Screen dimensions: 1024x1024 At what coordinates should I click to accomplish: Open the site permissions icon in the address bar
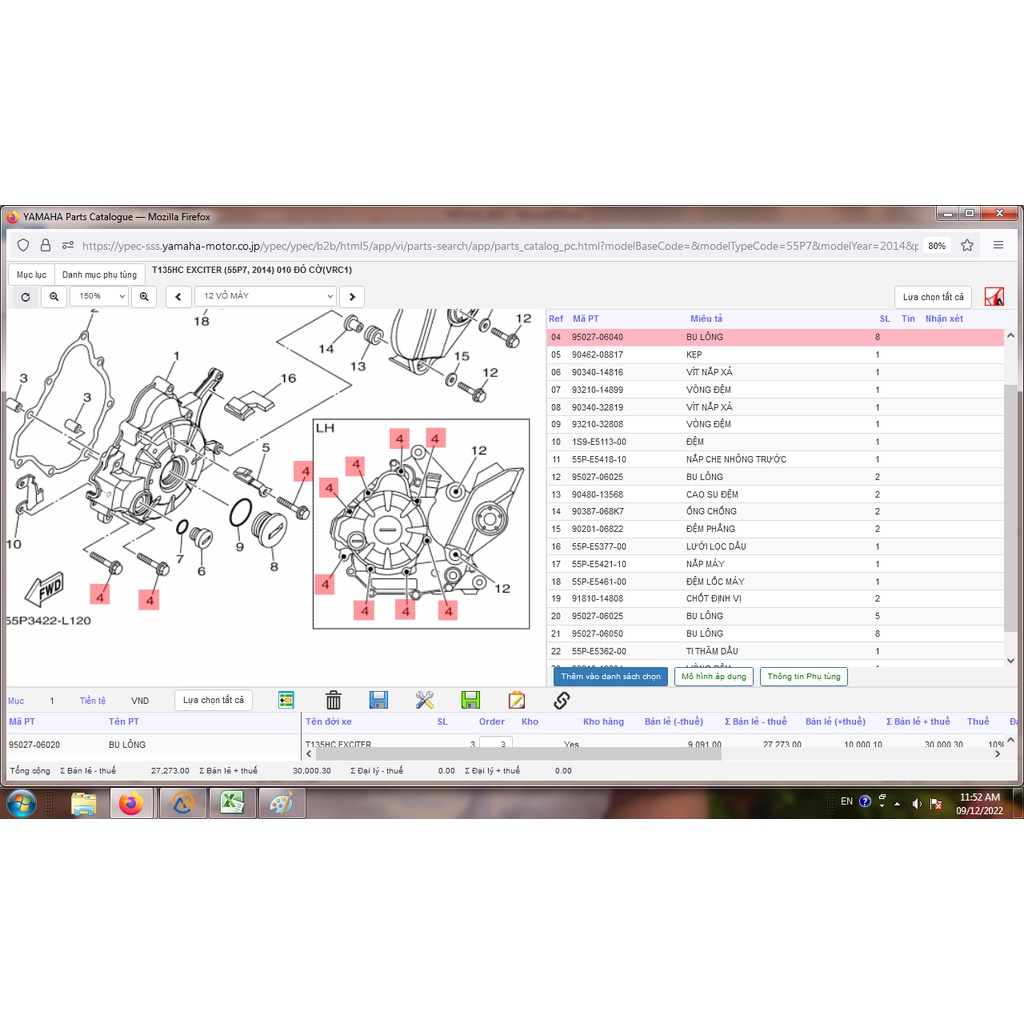tap(68, 246)
